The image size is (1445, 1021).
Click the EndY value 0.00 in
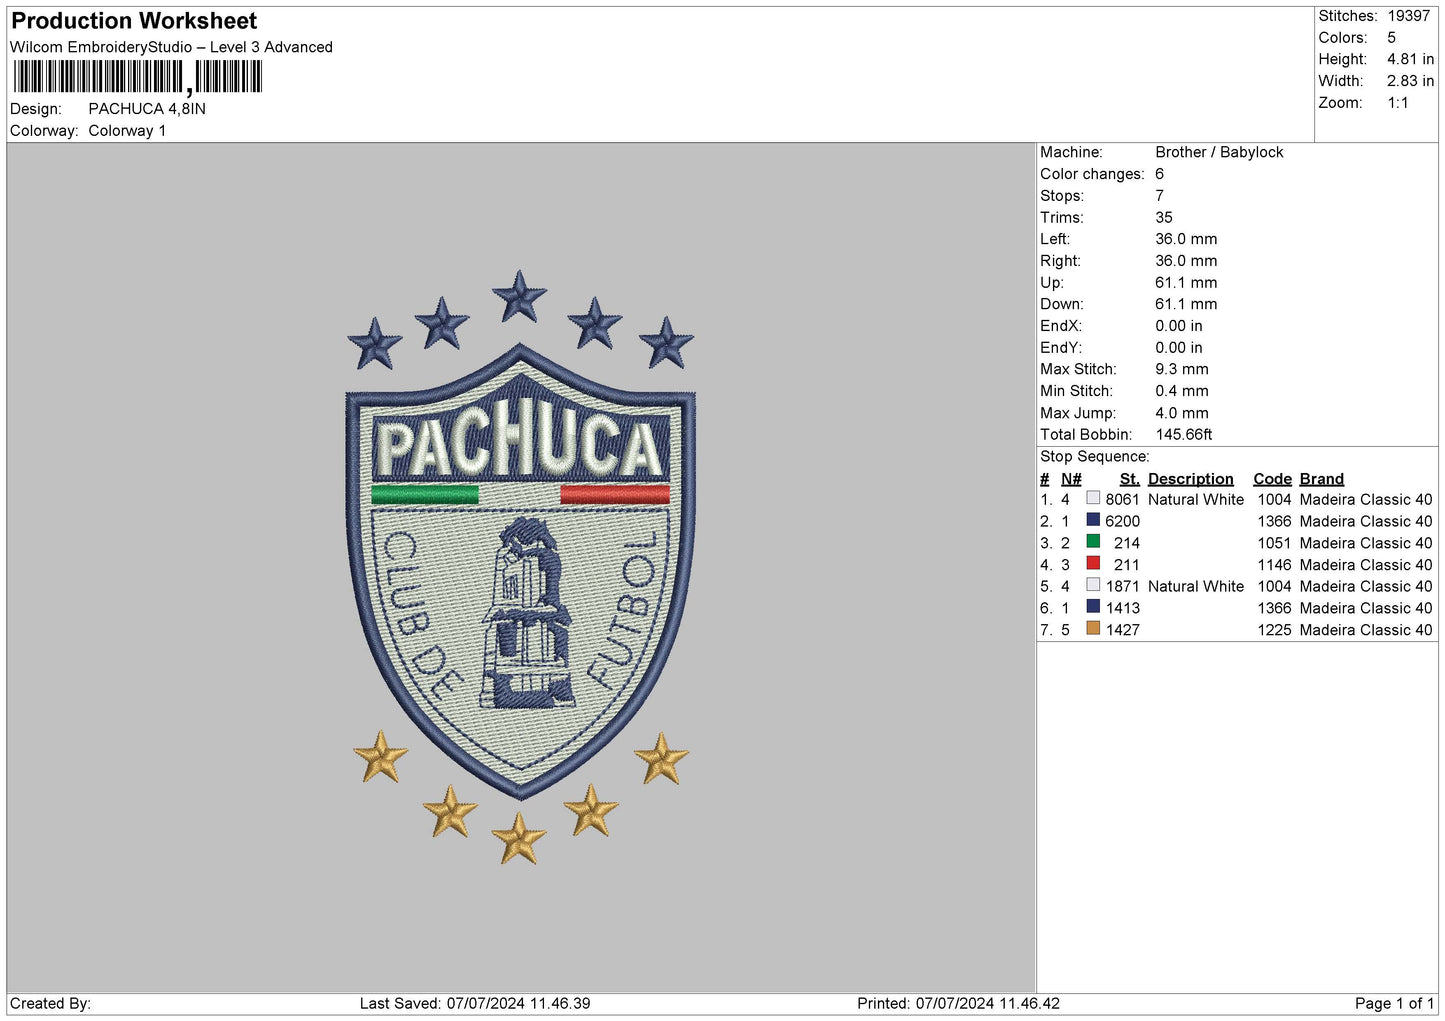(x=1179, y=348)
